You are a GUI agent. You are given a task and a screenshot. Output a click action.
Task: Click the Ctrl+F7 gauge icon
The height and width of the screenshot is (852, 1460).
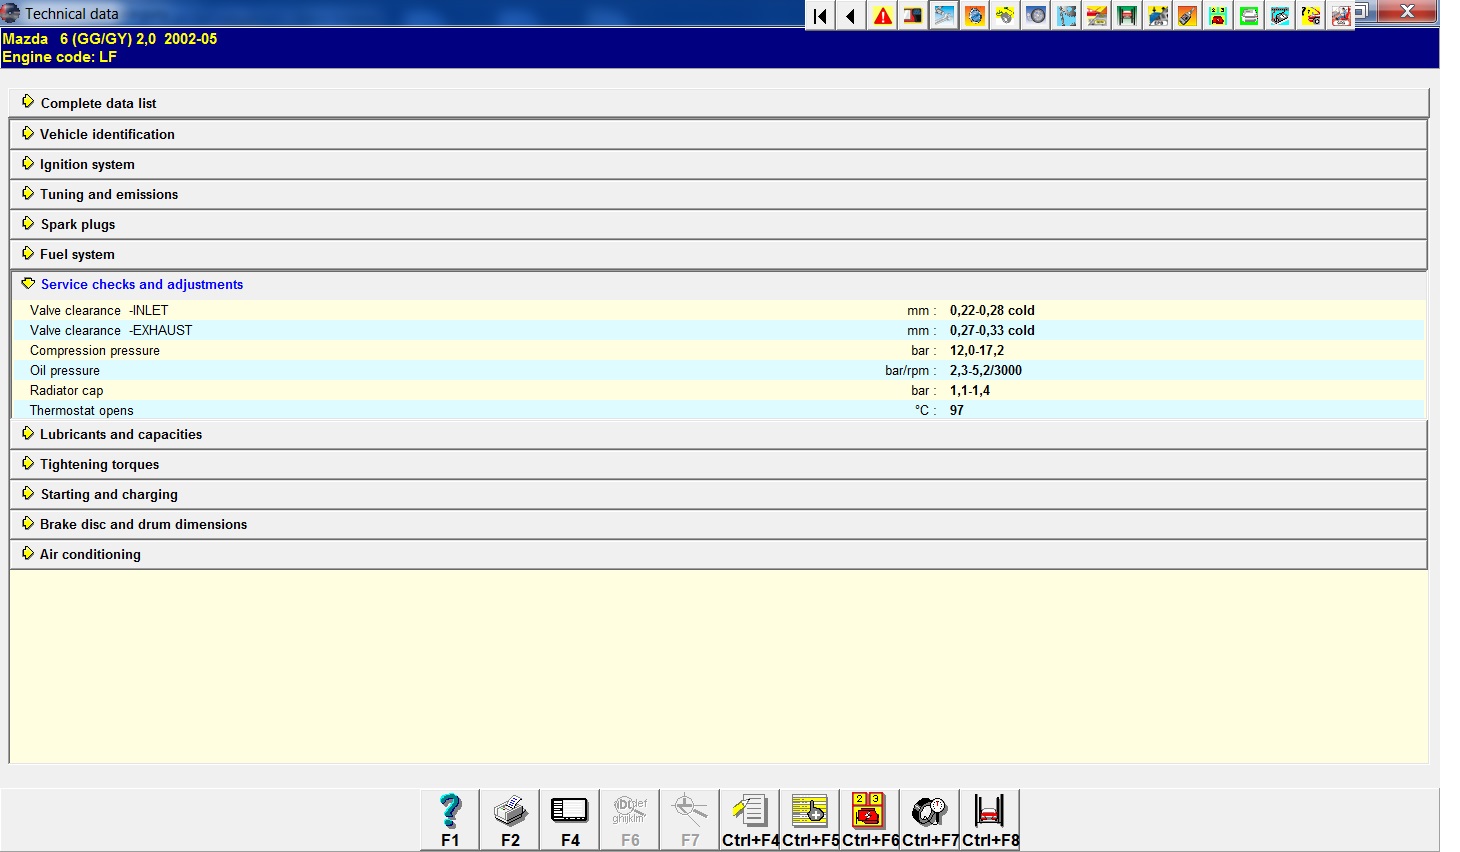930,819
